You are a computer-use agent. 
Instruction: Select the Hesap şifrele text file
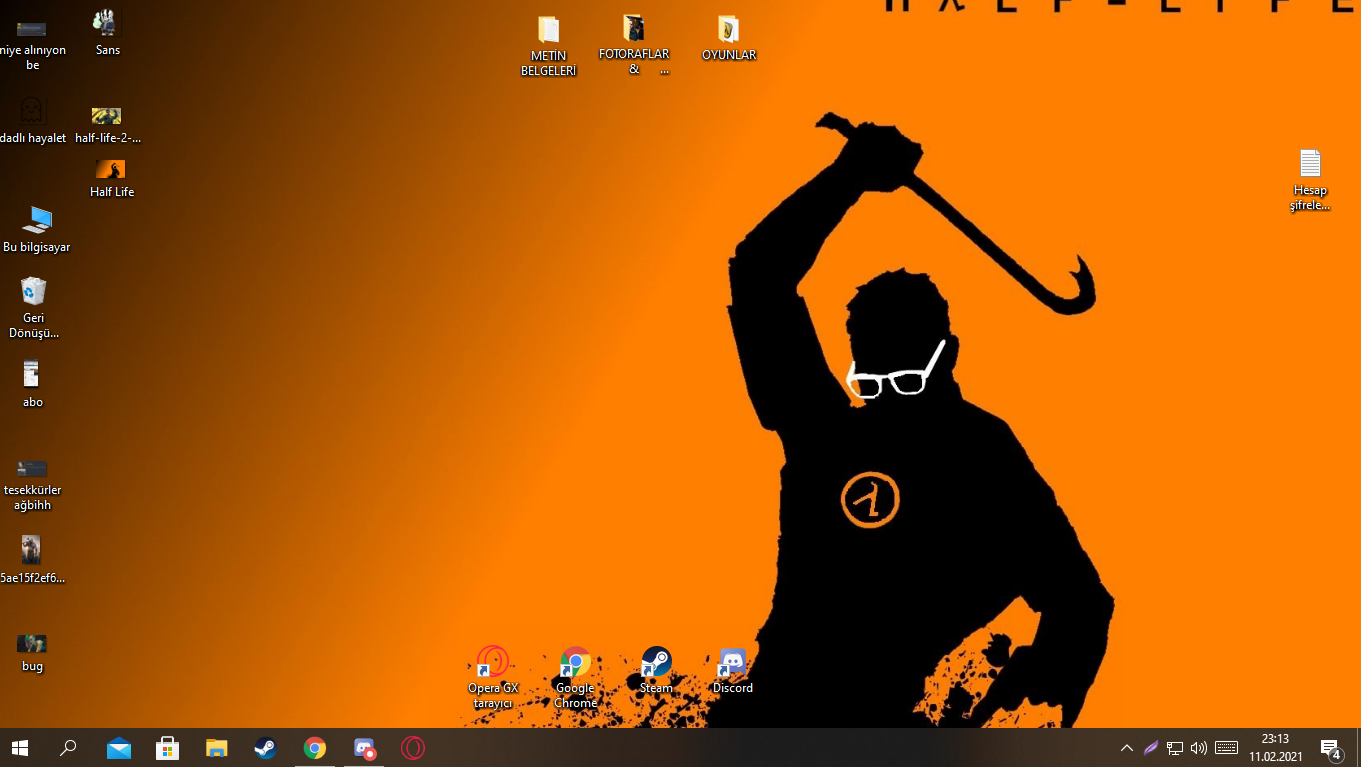point(1310,180)
